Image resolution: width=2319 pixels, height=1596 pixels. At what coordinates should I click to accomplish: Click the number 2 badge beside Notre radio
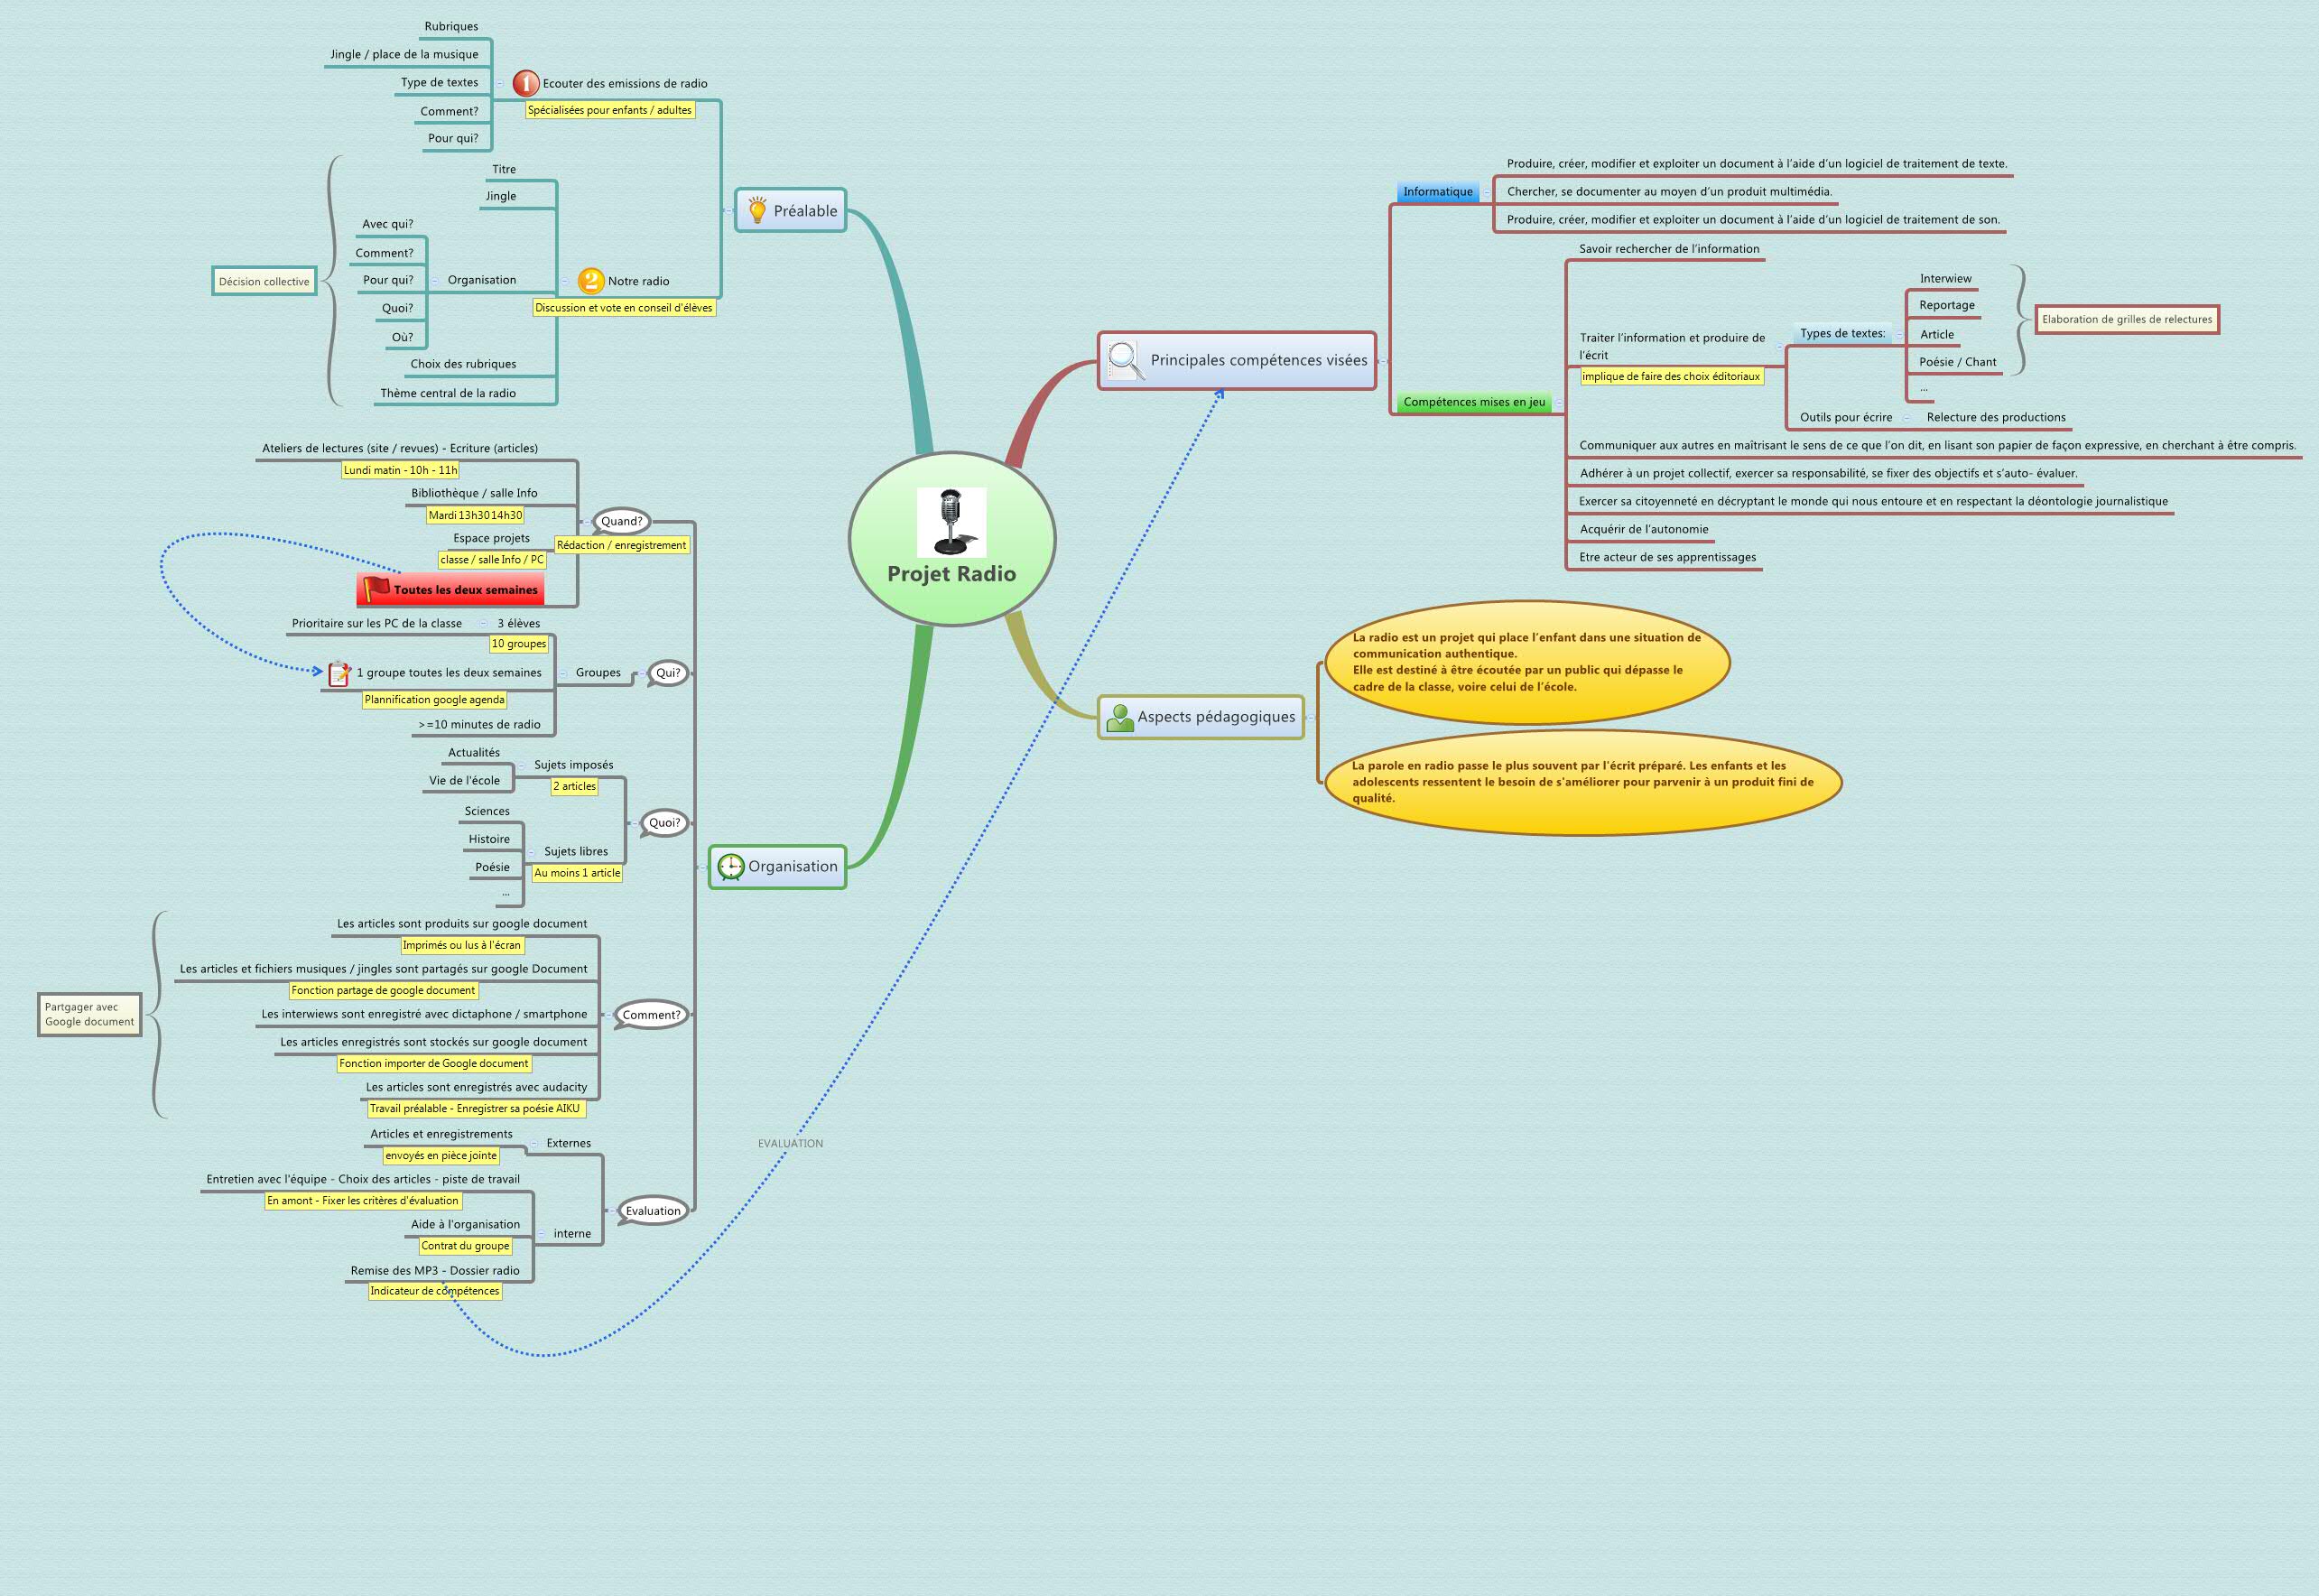[590, 281]
